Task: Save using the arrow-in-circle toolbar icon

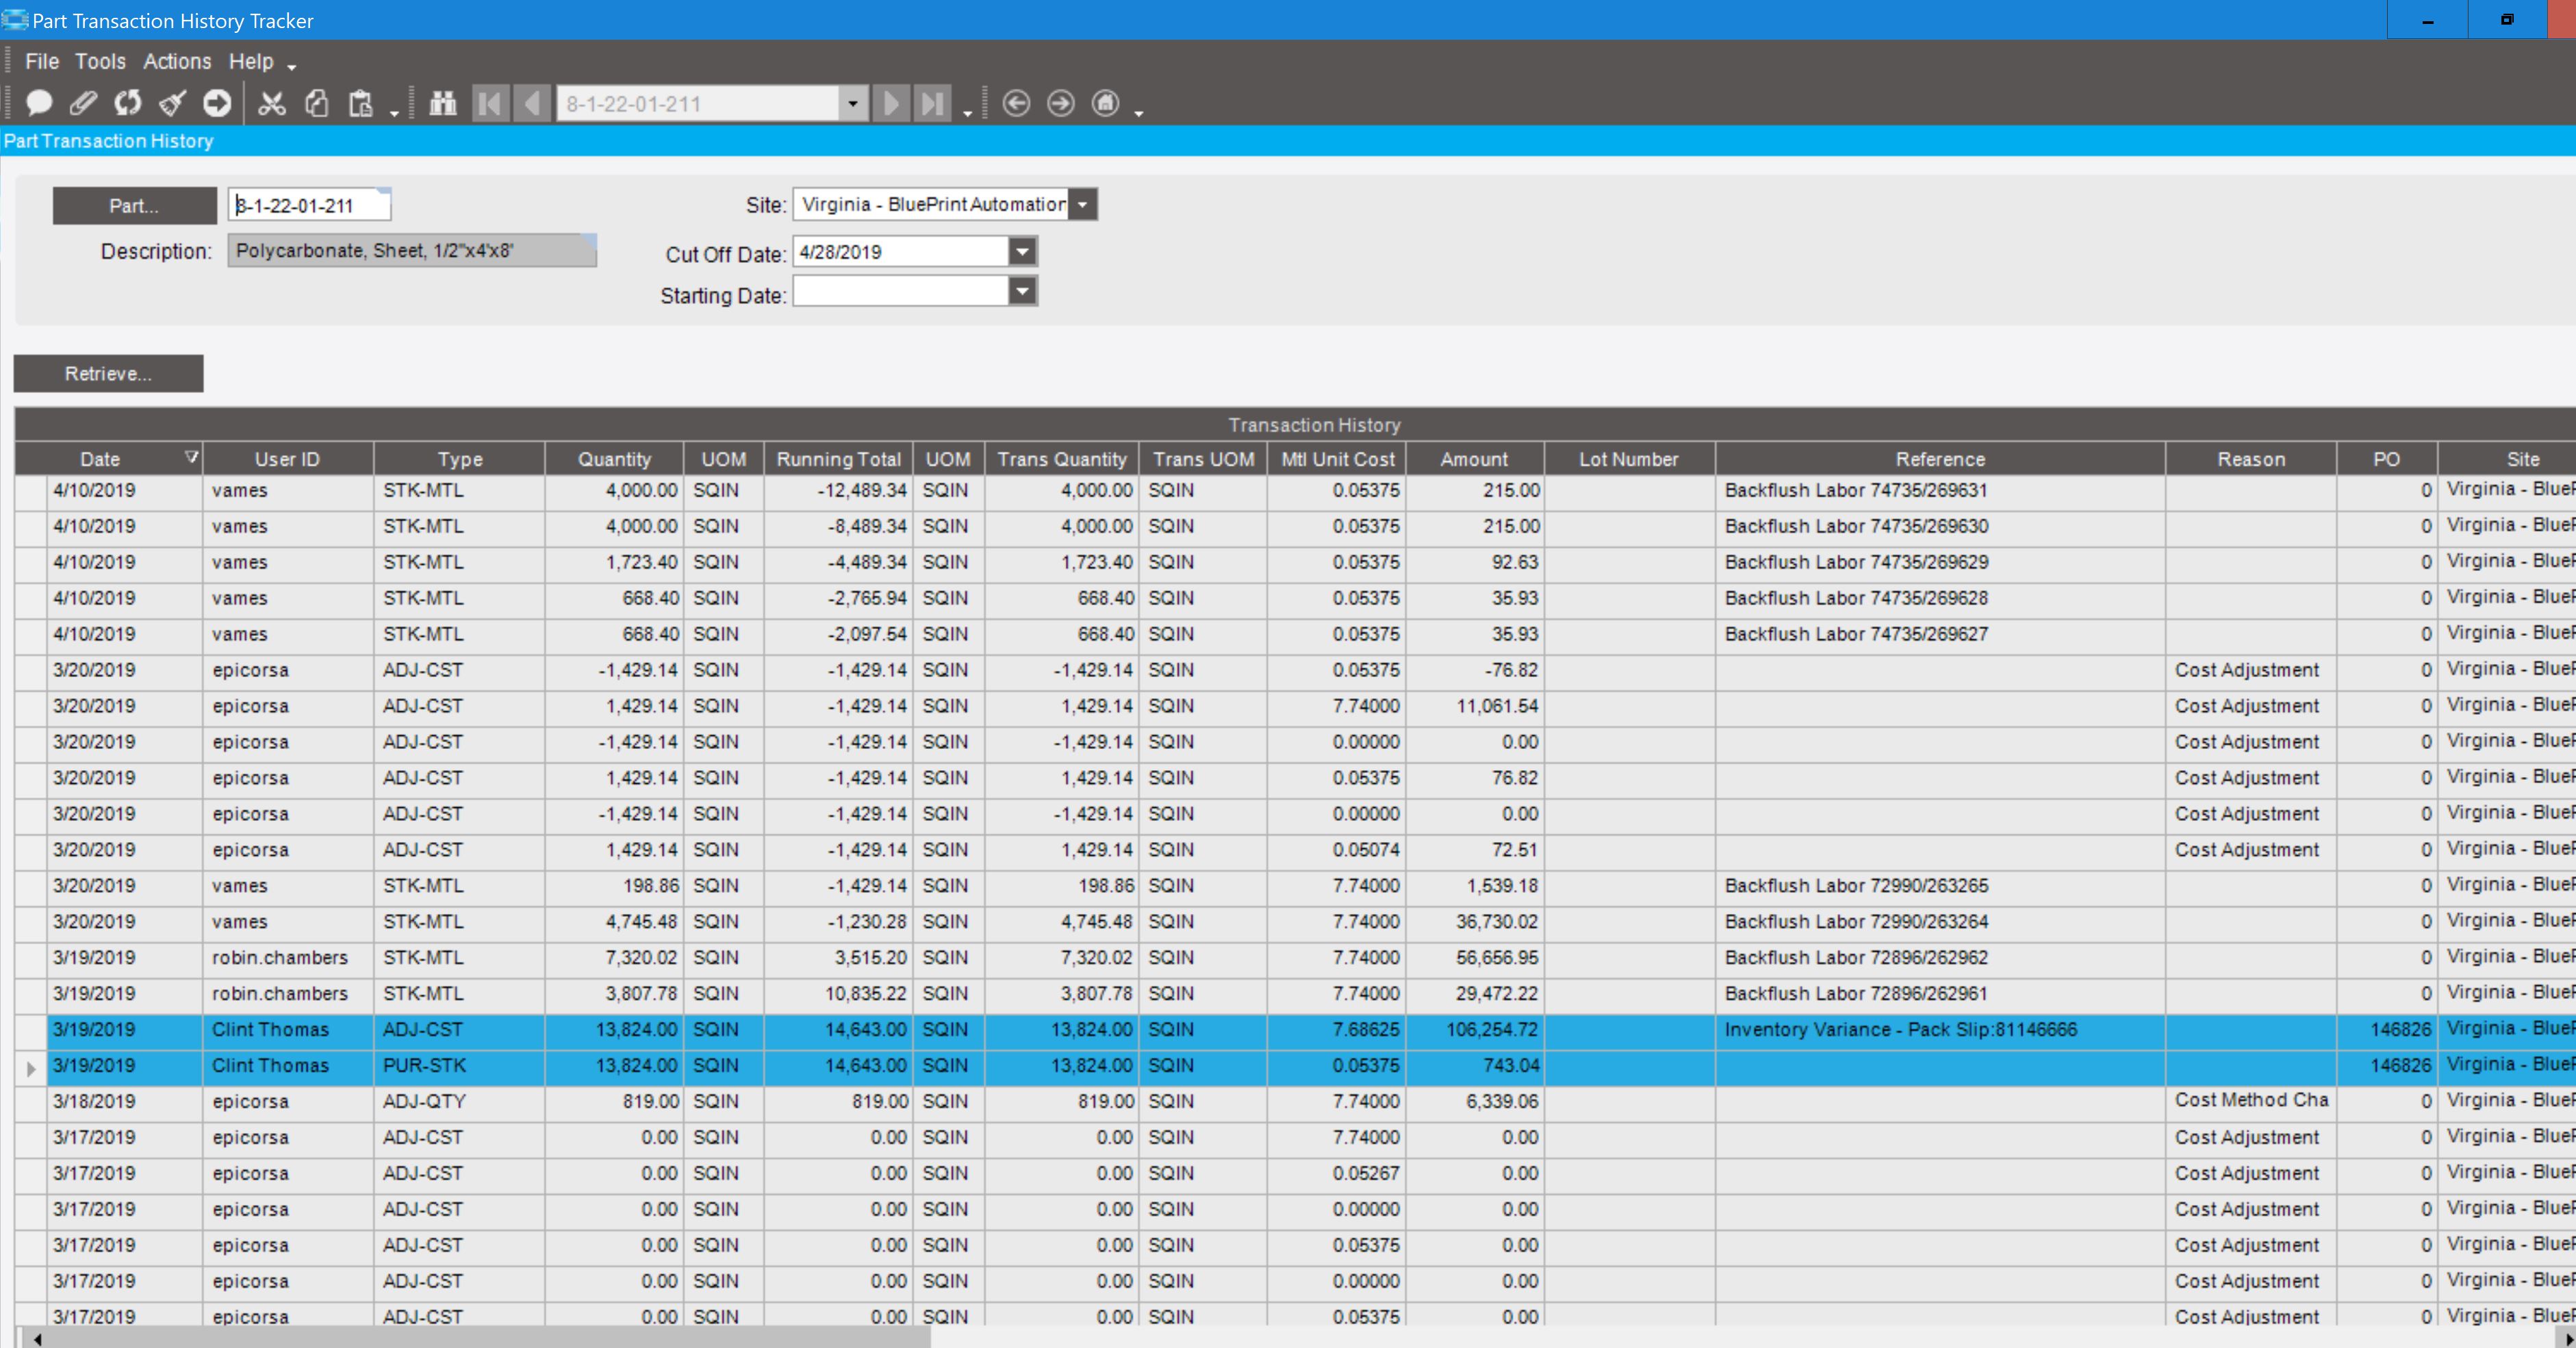Action: tap(216, 103)
